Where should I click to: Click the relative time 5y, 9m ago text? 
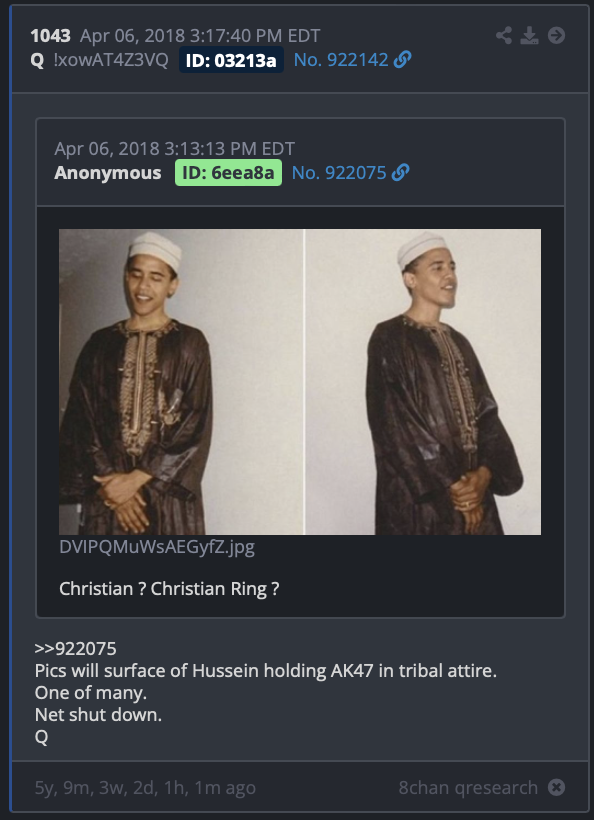[x=145, y=788]
